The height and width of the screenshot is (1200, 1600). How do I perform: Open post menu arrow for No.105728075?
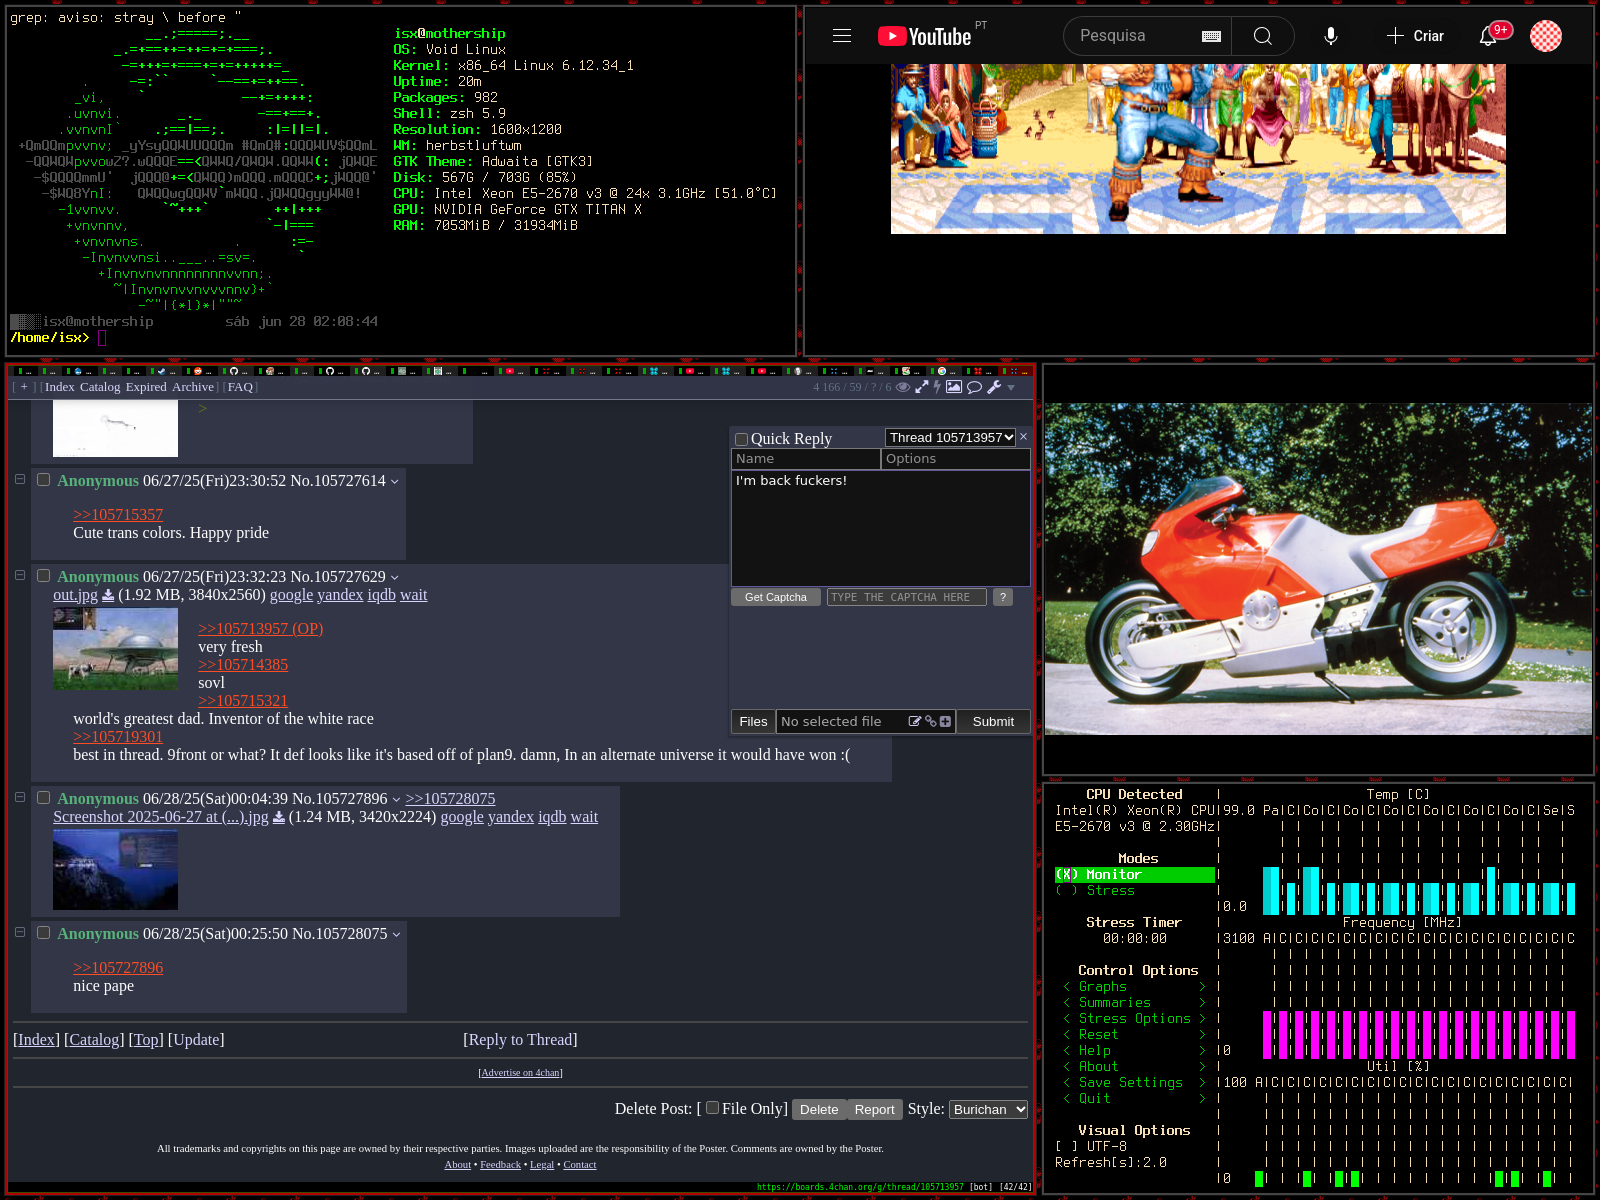point(396,935)
